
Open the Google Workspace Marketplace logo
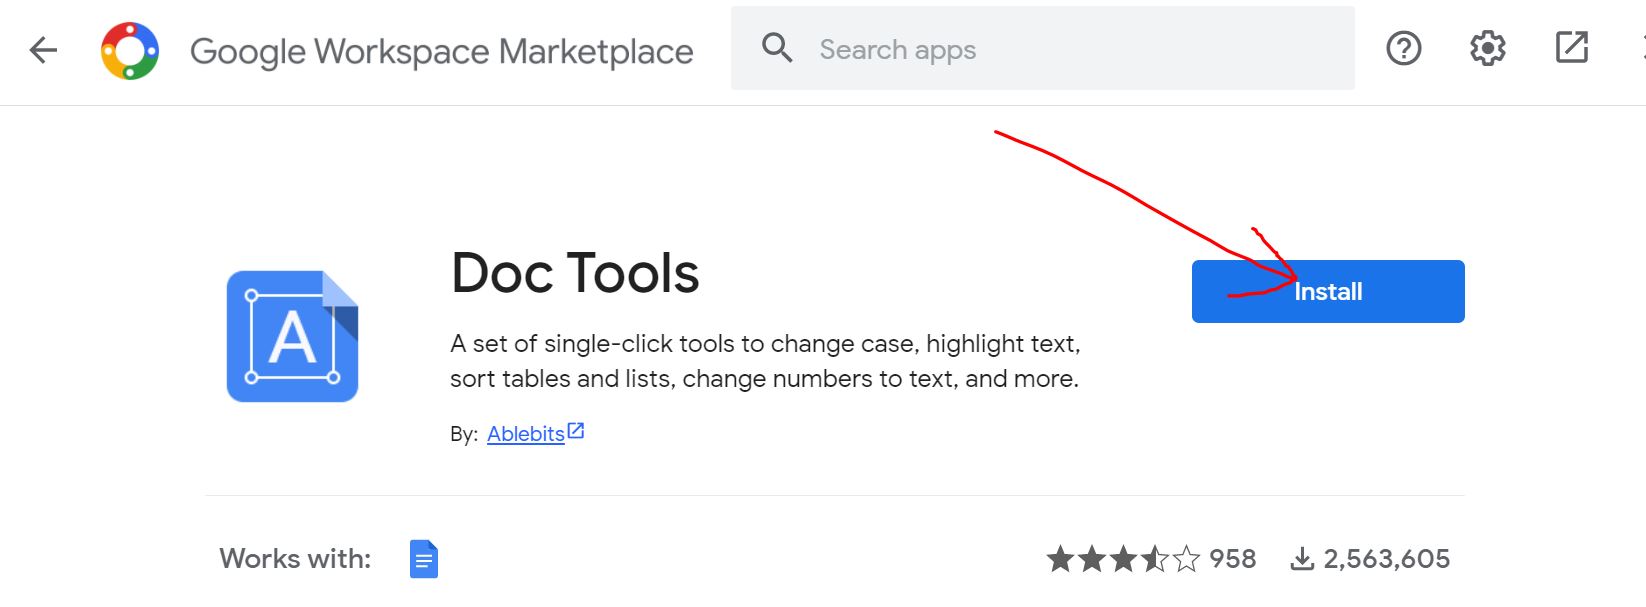(x=130, y=50)
